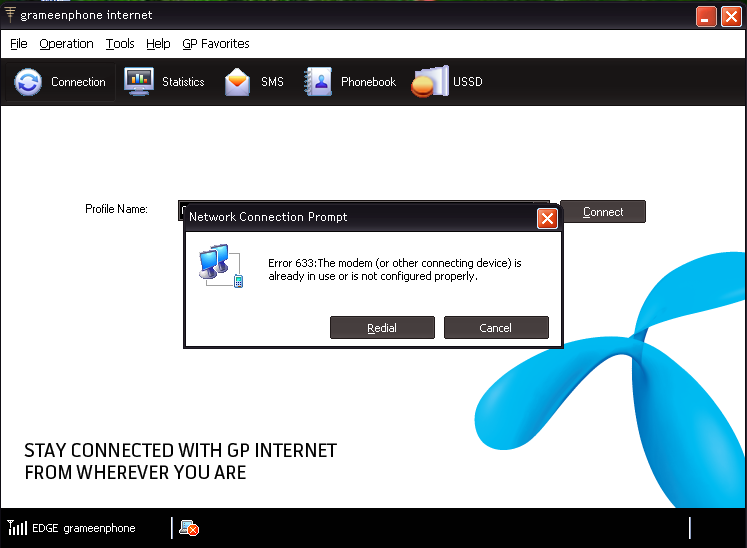Click the Profile Name label

pyautogui.click(x=116, y=209)
